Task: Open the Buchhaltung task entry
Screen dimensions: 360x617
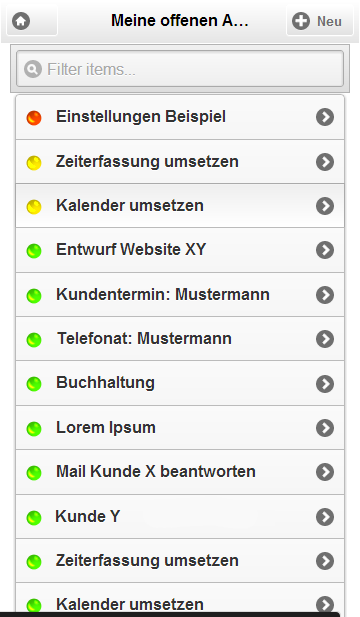Action: (180, 383)
